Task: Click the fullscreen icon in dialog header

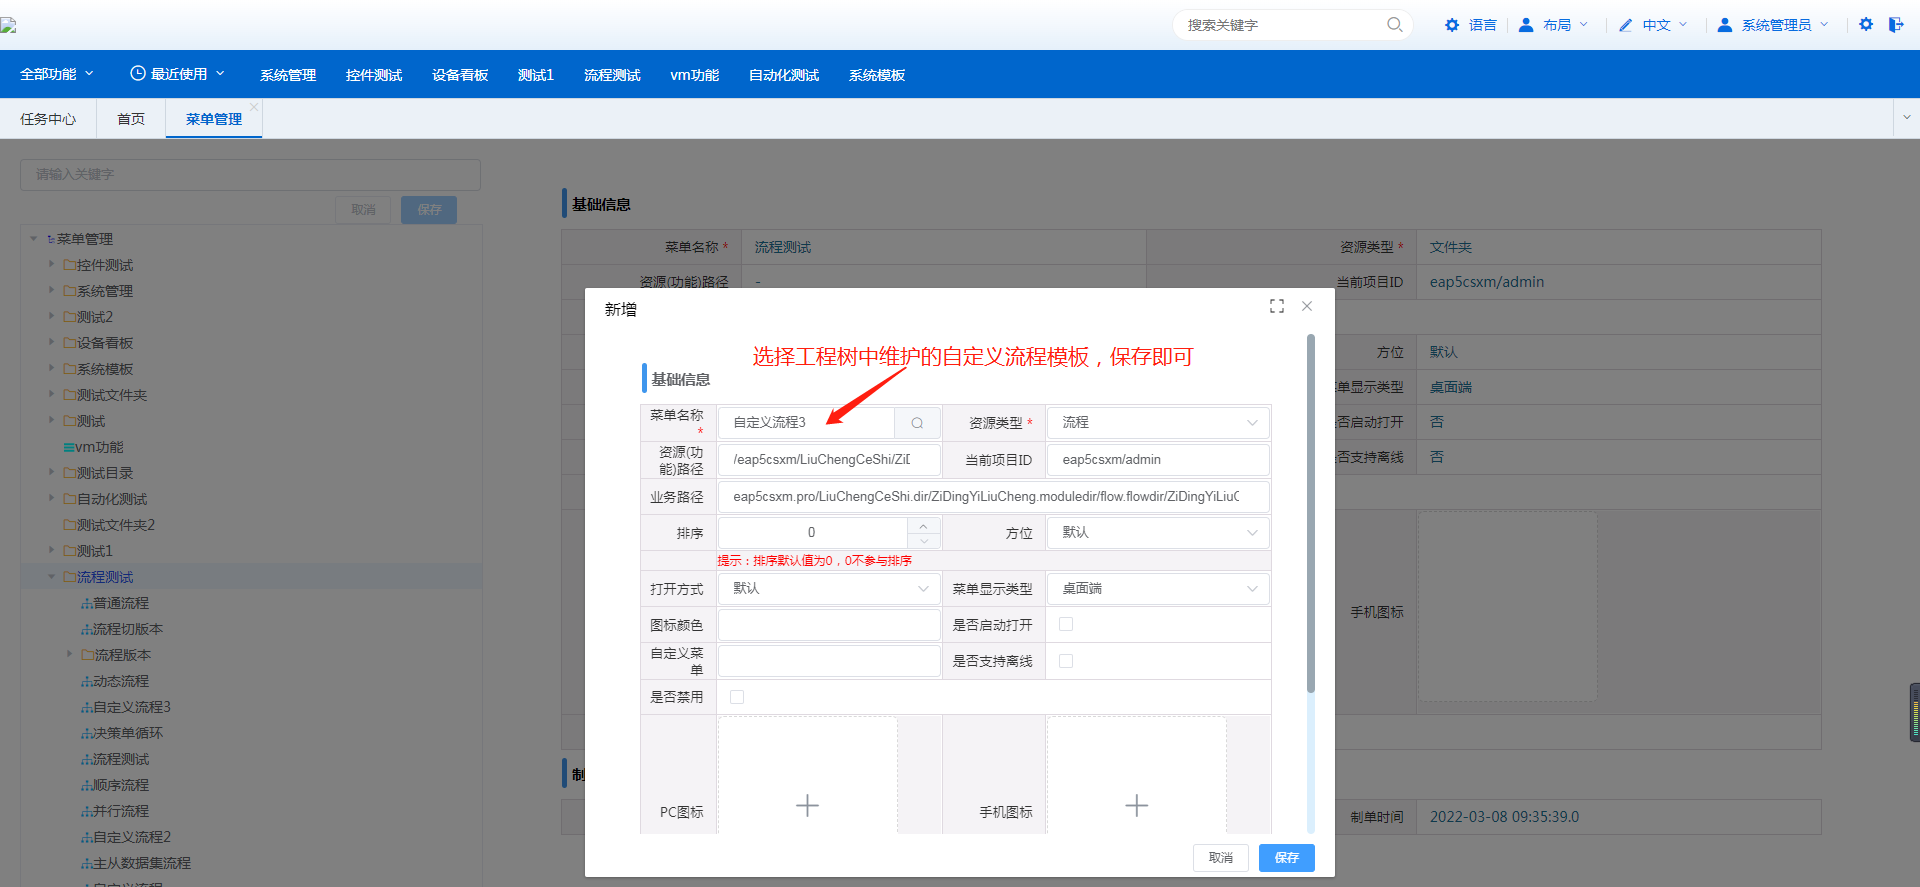Action: tap(1277, 306)
